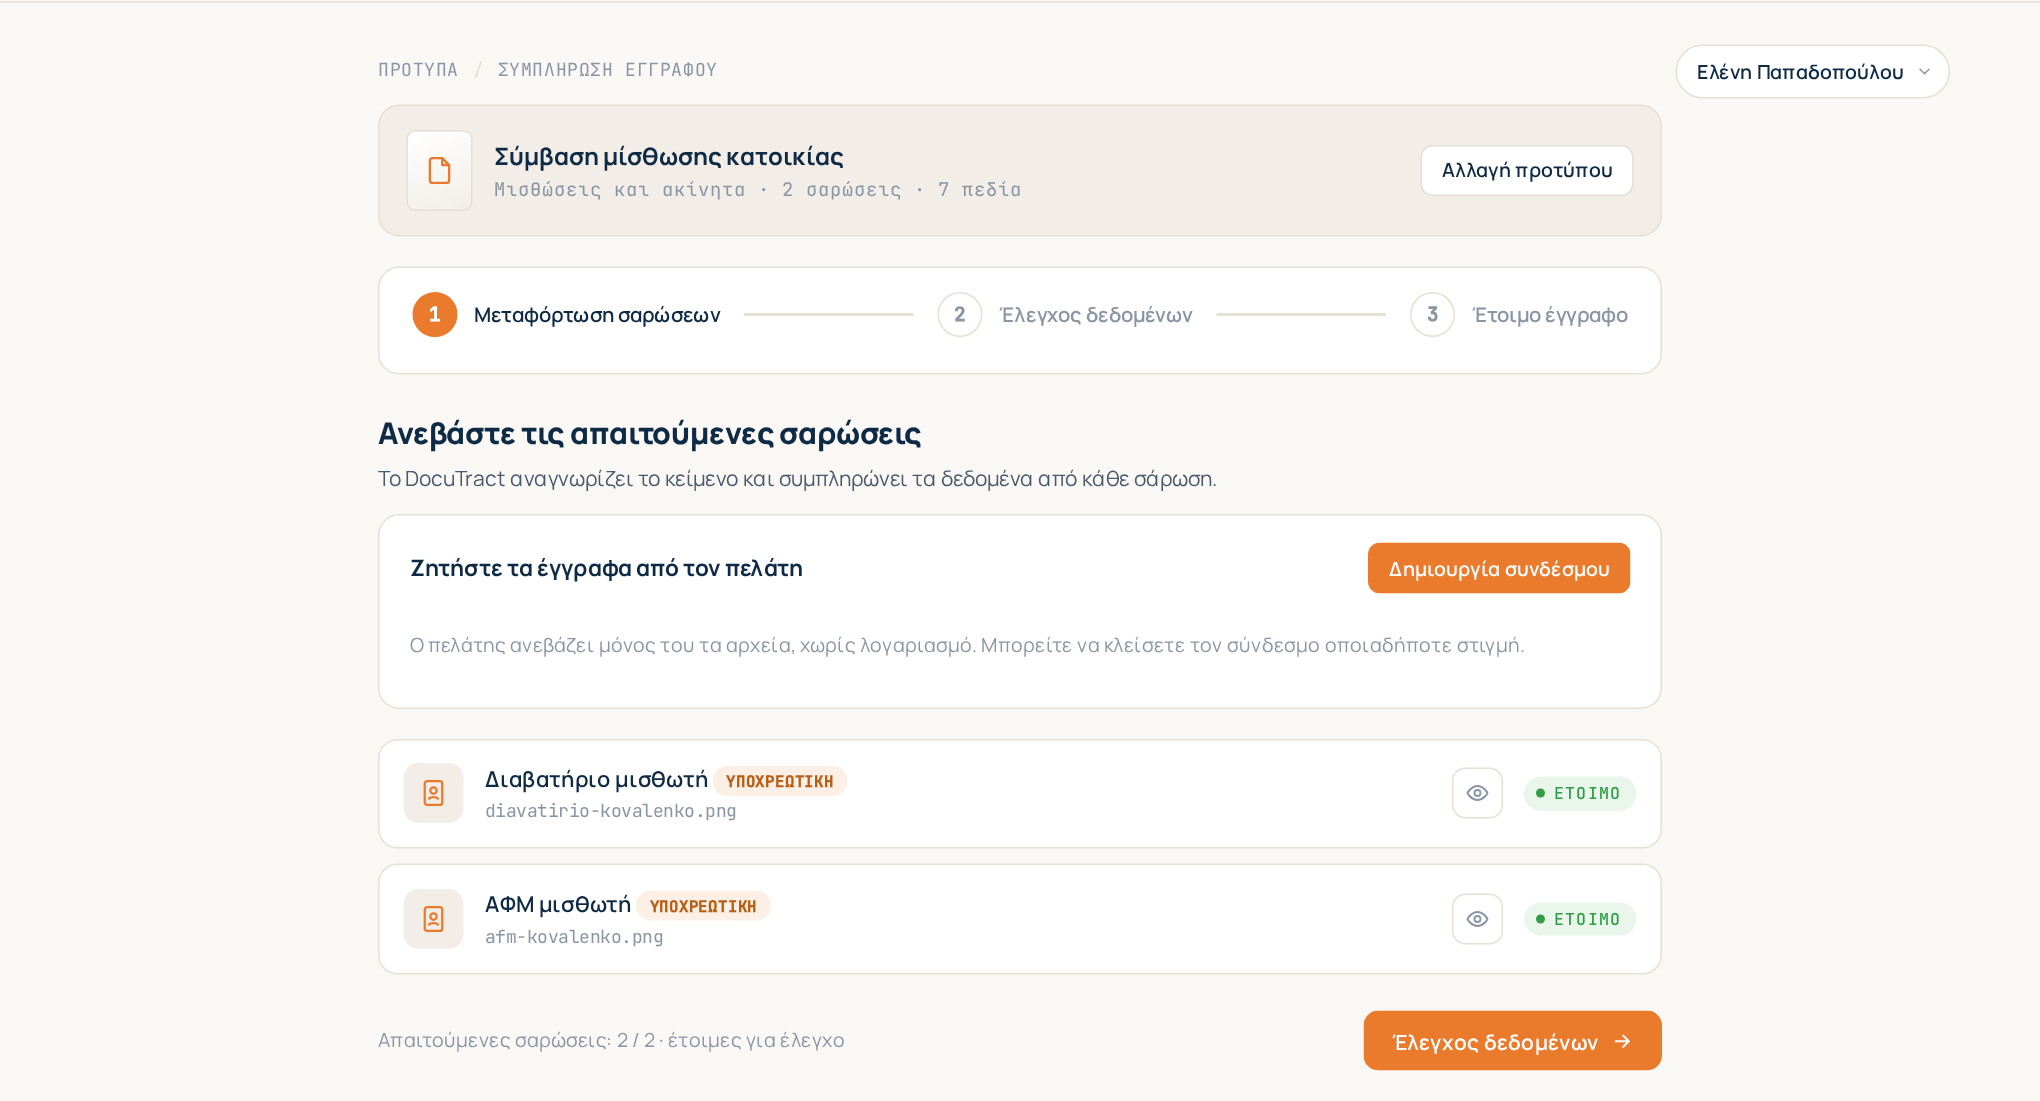Image resolution: width=2040 pixels, height=1101 pixels.
Task: Click the Δημιουργία συνδέσμου button
Action: 1498,568
